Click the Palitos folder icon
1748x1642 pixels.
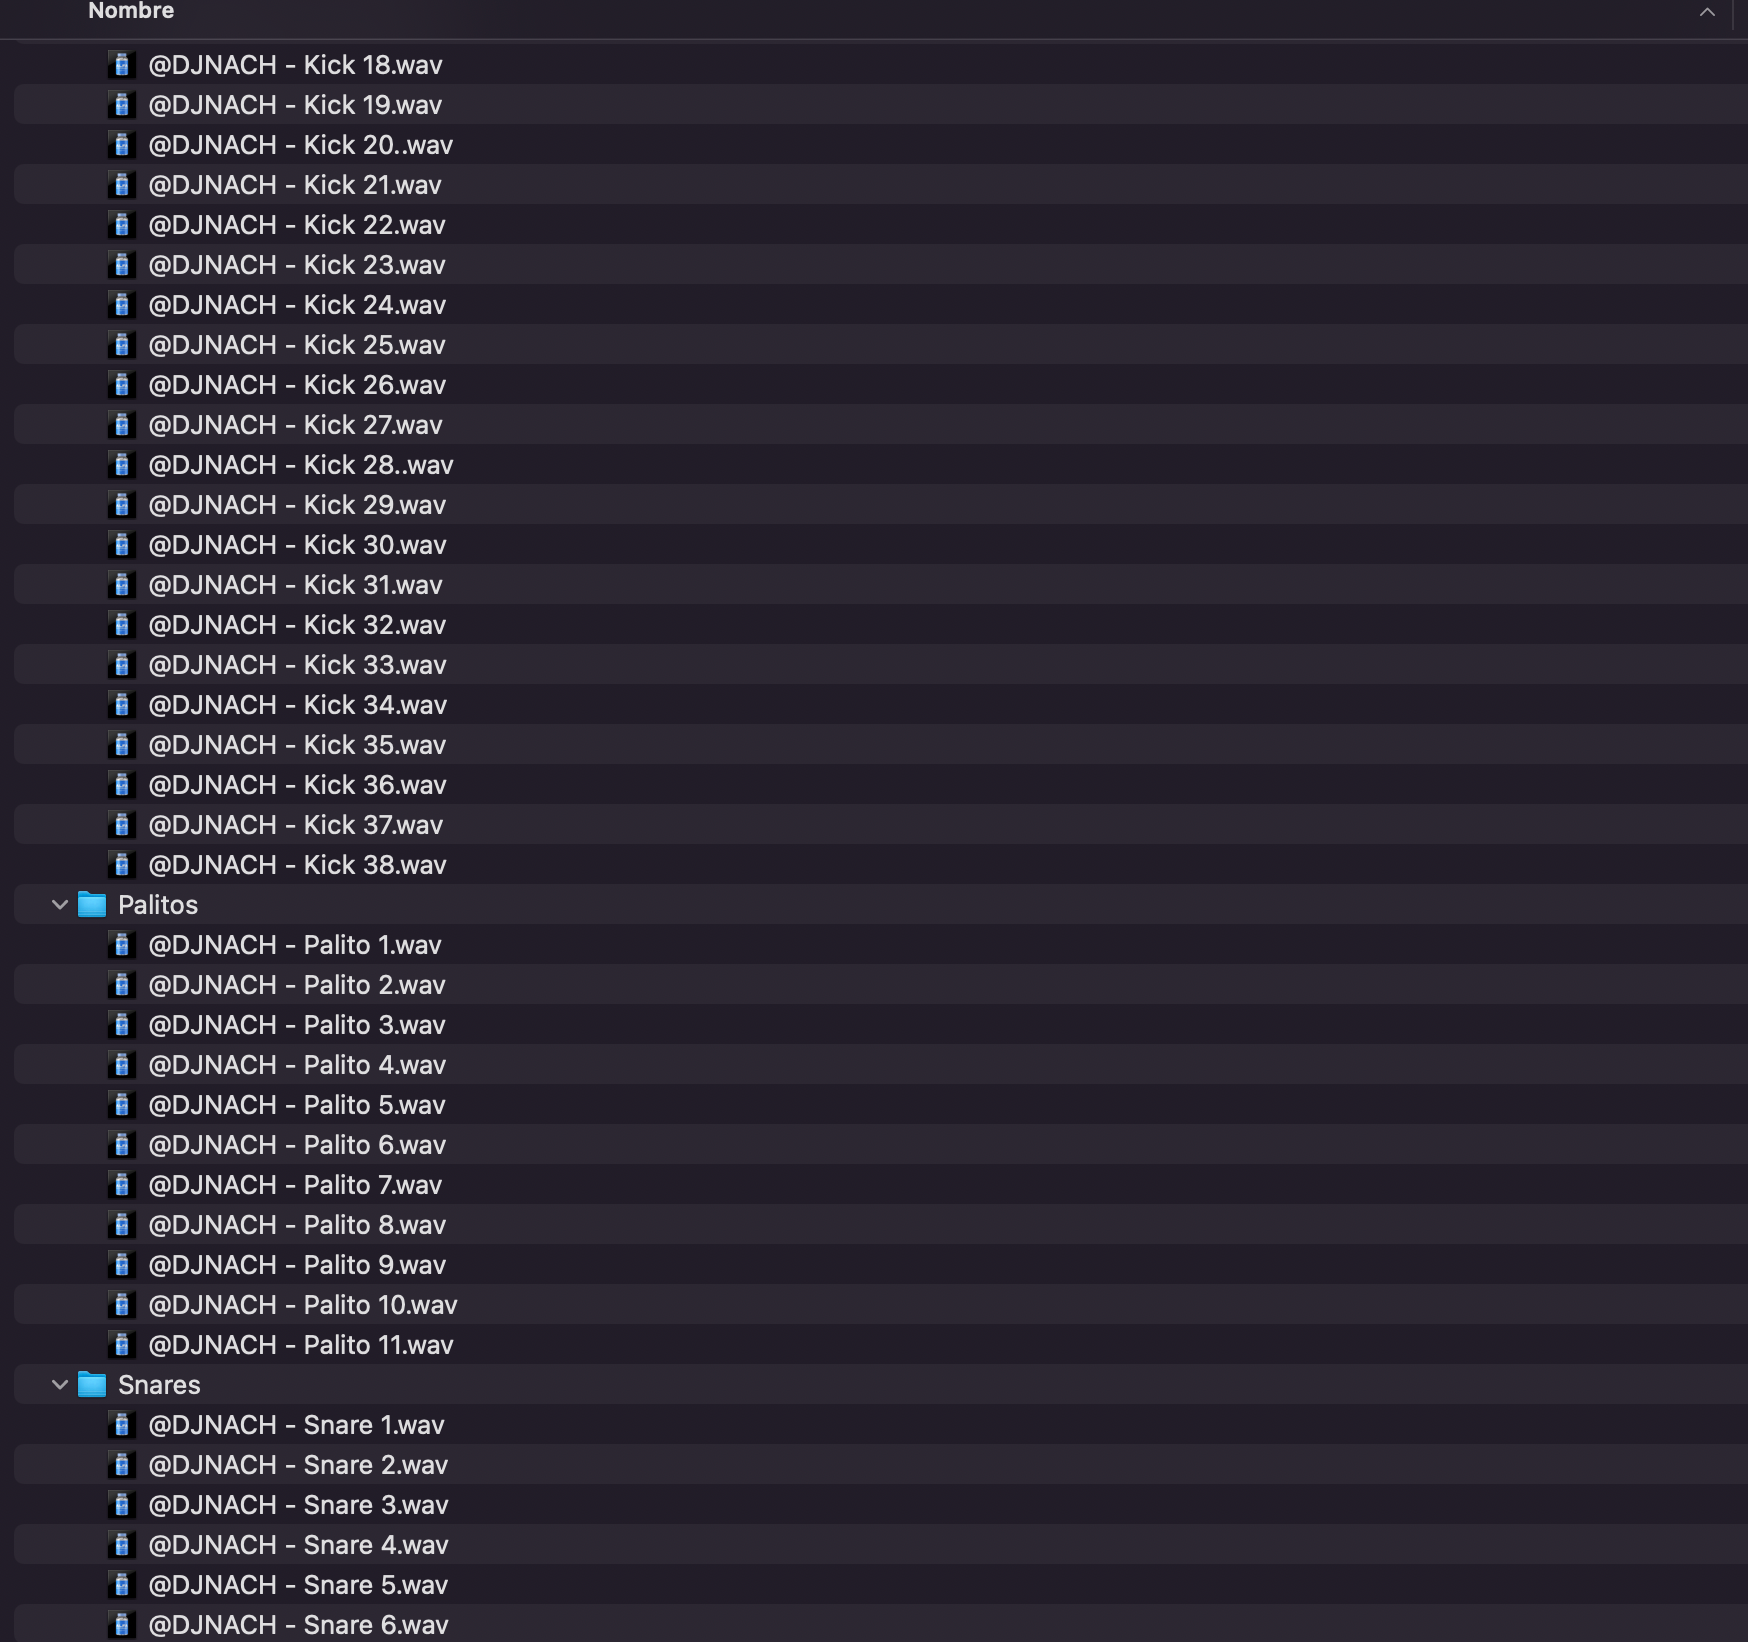[x=92, y=905]
